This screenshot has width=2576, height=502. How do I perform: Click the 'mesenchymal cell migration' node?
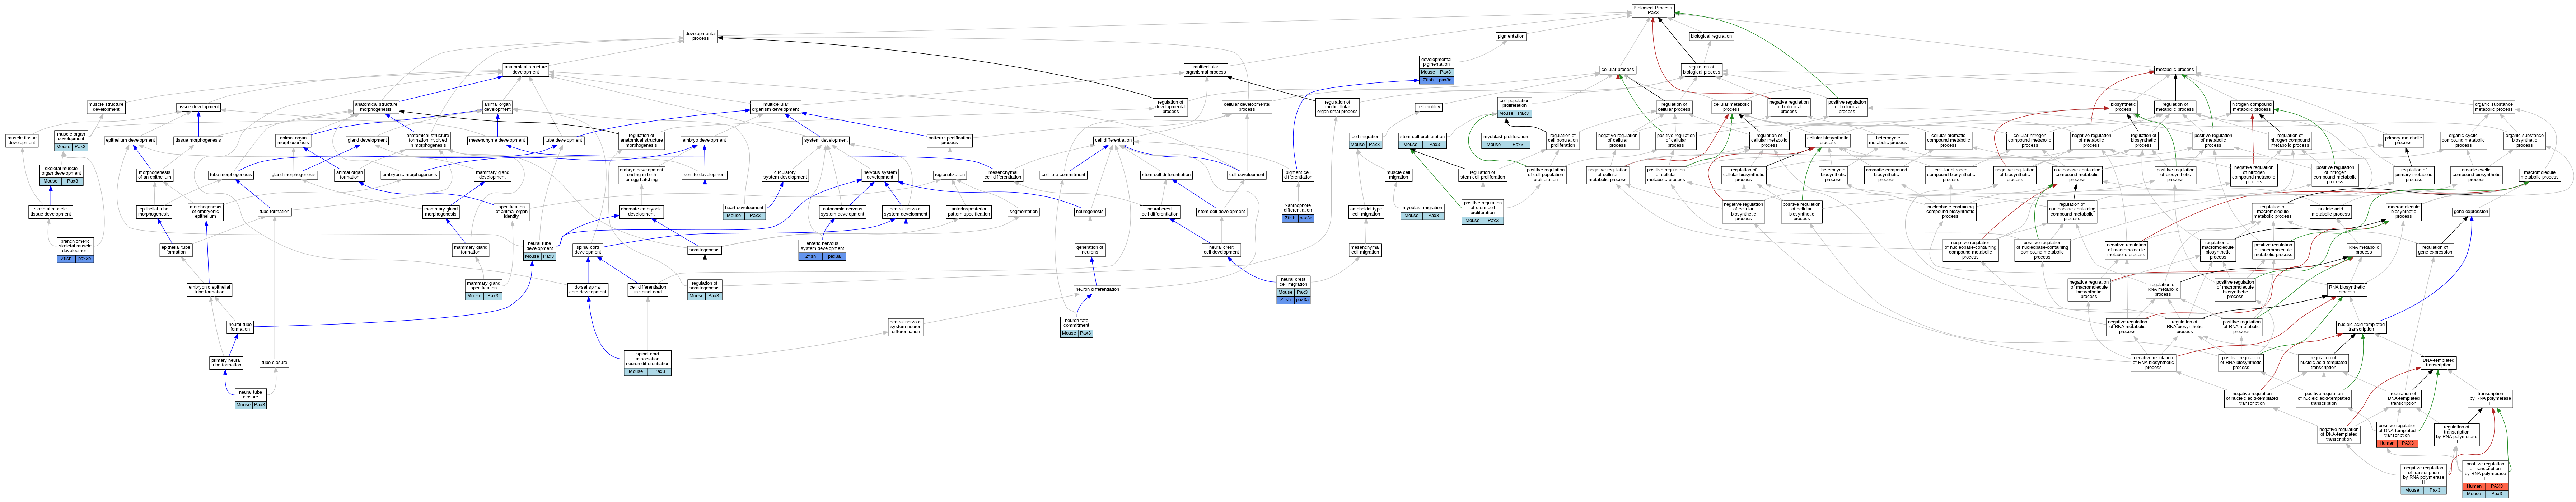1365,250
